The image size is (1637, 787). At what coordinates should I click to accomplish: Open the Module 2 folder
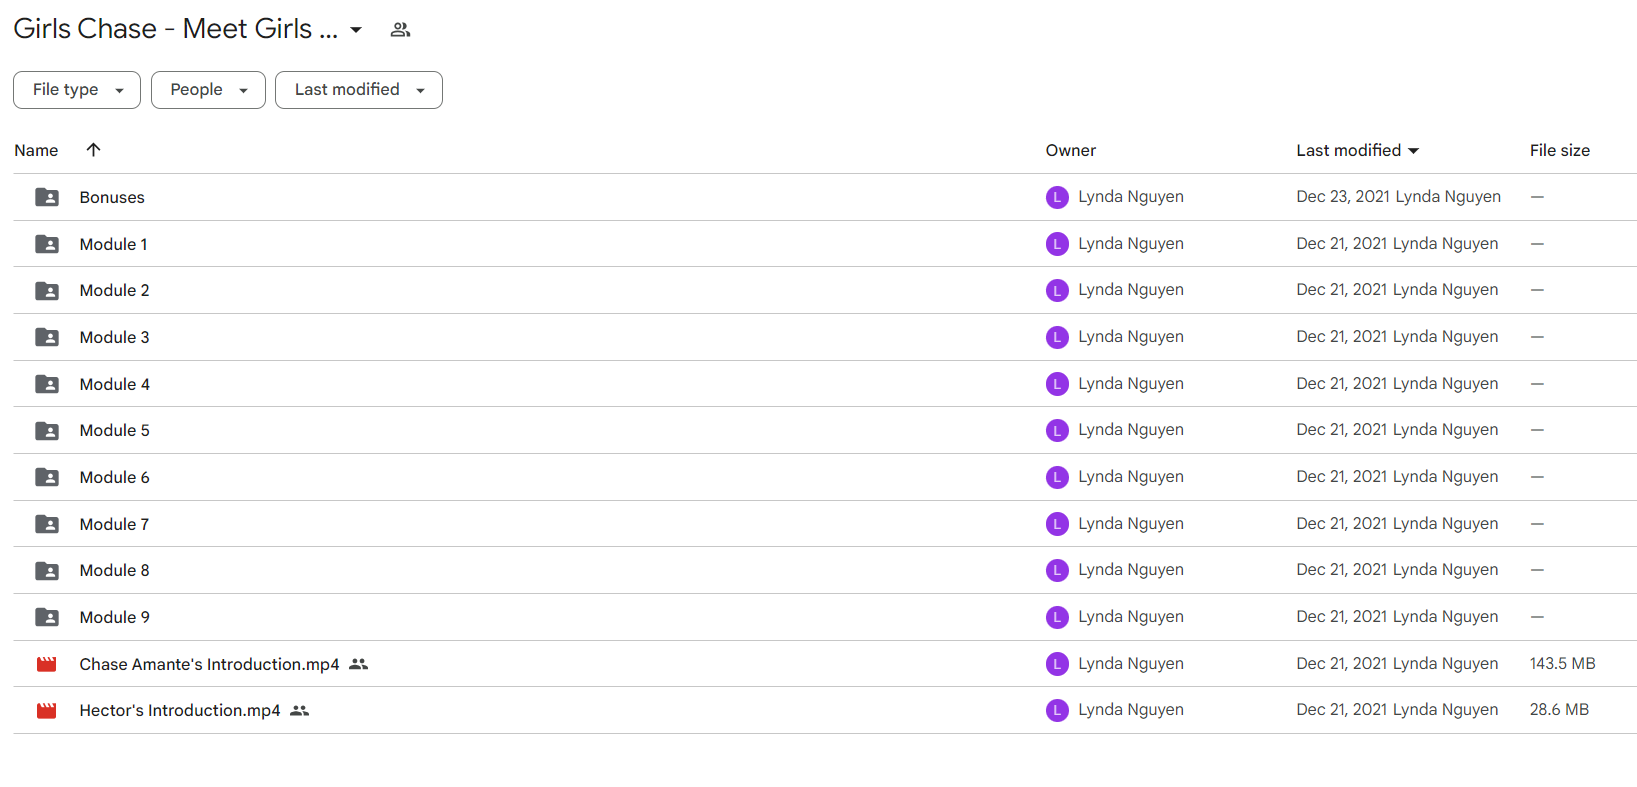tap(115, 290)
